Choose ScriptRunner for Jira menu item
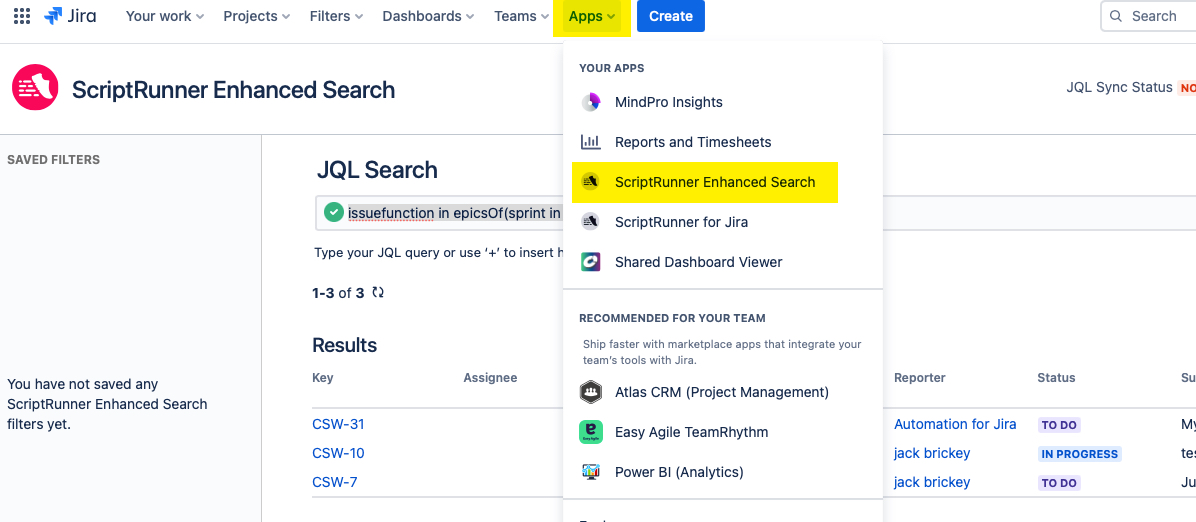The height and width of the screenshot is (522, 1196). (x=681, y=222)
